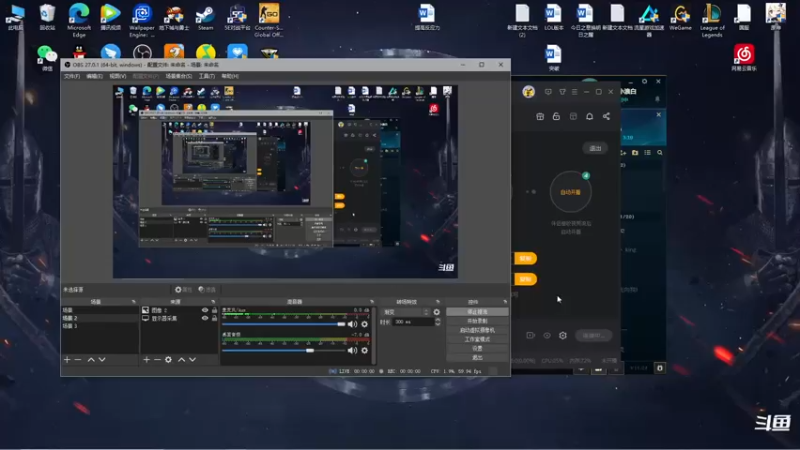Click 工作室模式 button in OBS
Viewport: 800px width, 450px height.
pos(477,339)
